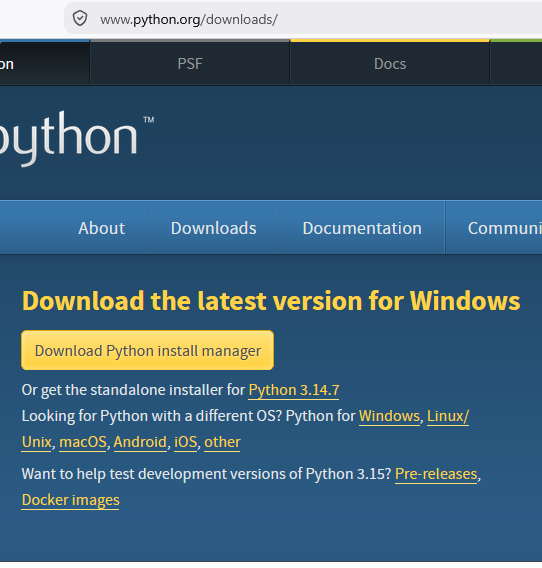The width and height of the screenshot is (542, 568).
Task: Open the Windows downloads link
Action: (x=389, y=416)
